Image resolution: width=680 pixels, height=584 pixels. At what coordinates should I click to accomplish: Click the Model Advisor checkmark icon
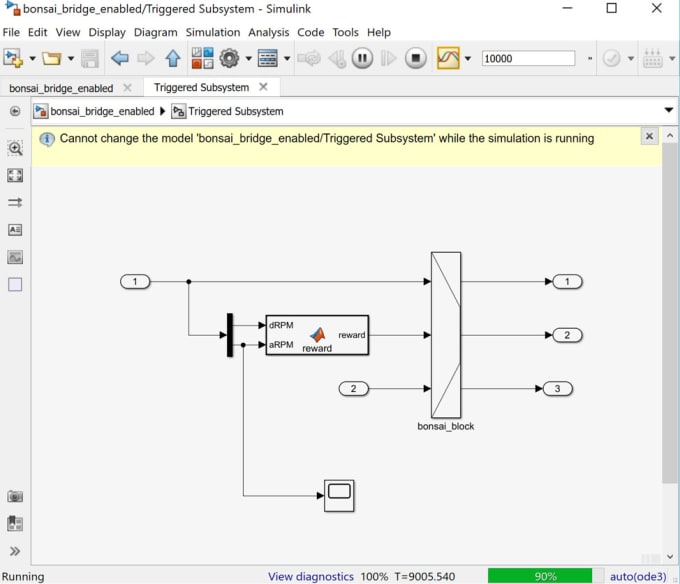pos(611,58)
